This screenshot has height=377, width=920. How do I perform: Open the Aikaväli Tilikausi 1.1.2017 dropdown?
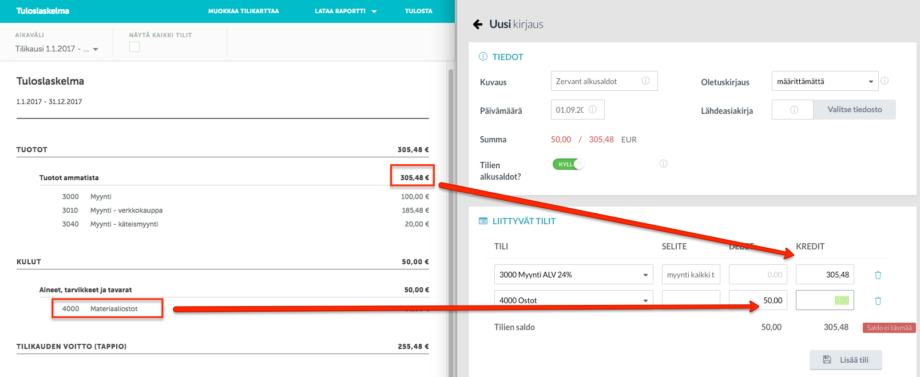coord(56,50)
